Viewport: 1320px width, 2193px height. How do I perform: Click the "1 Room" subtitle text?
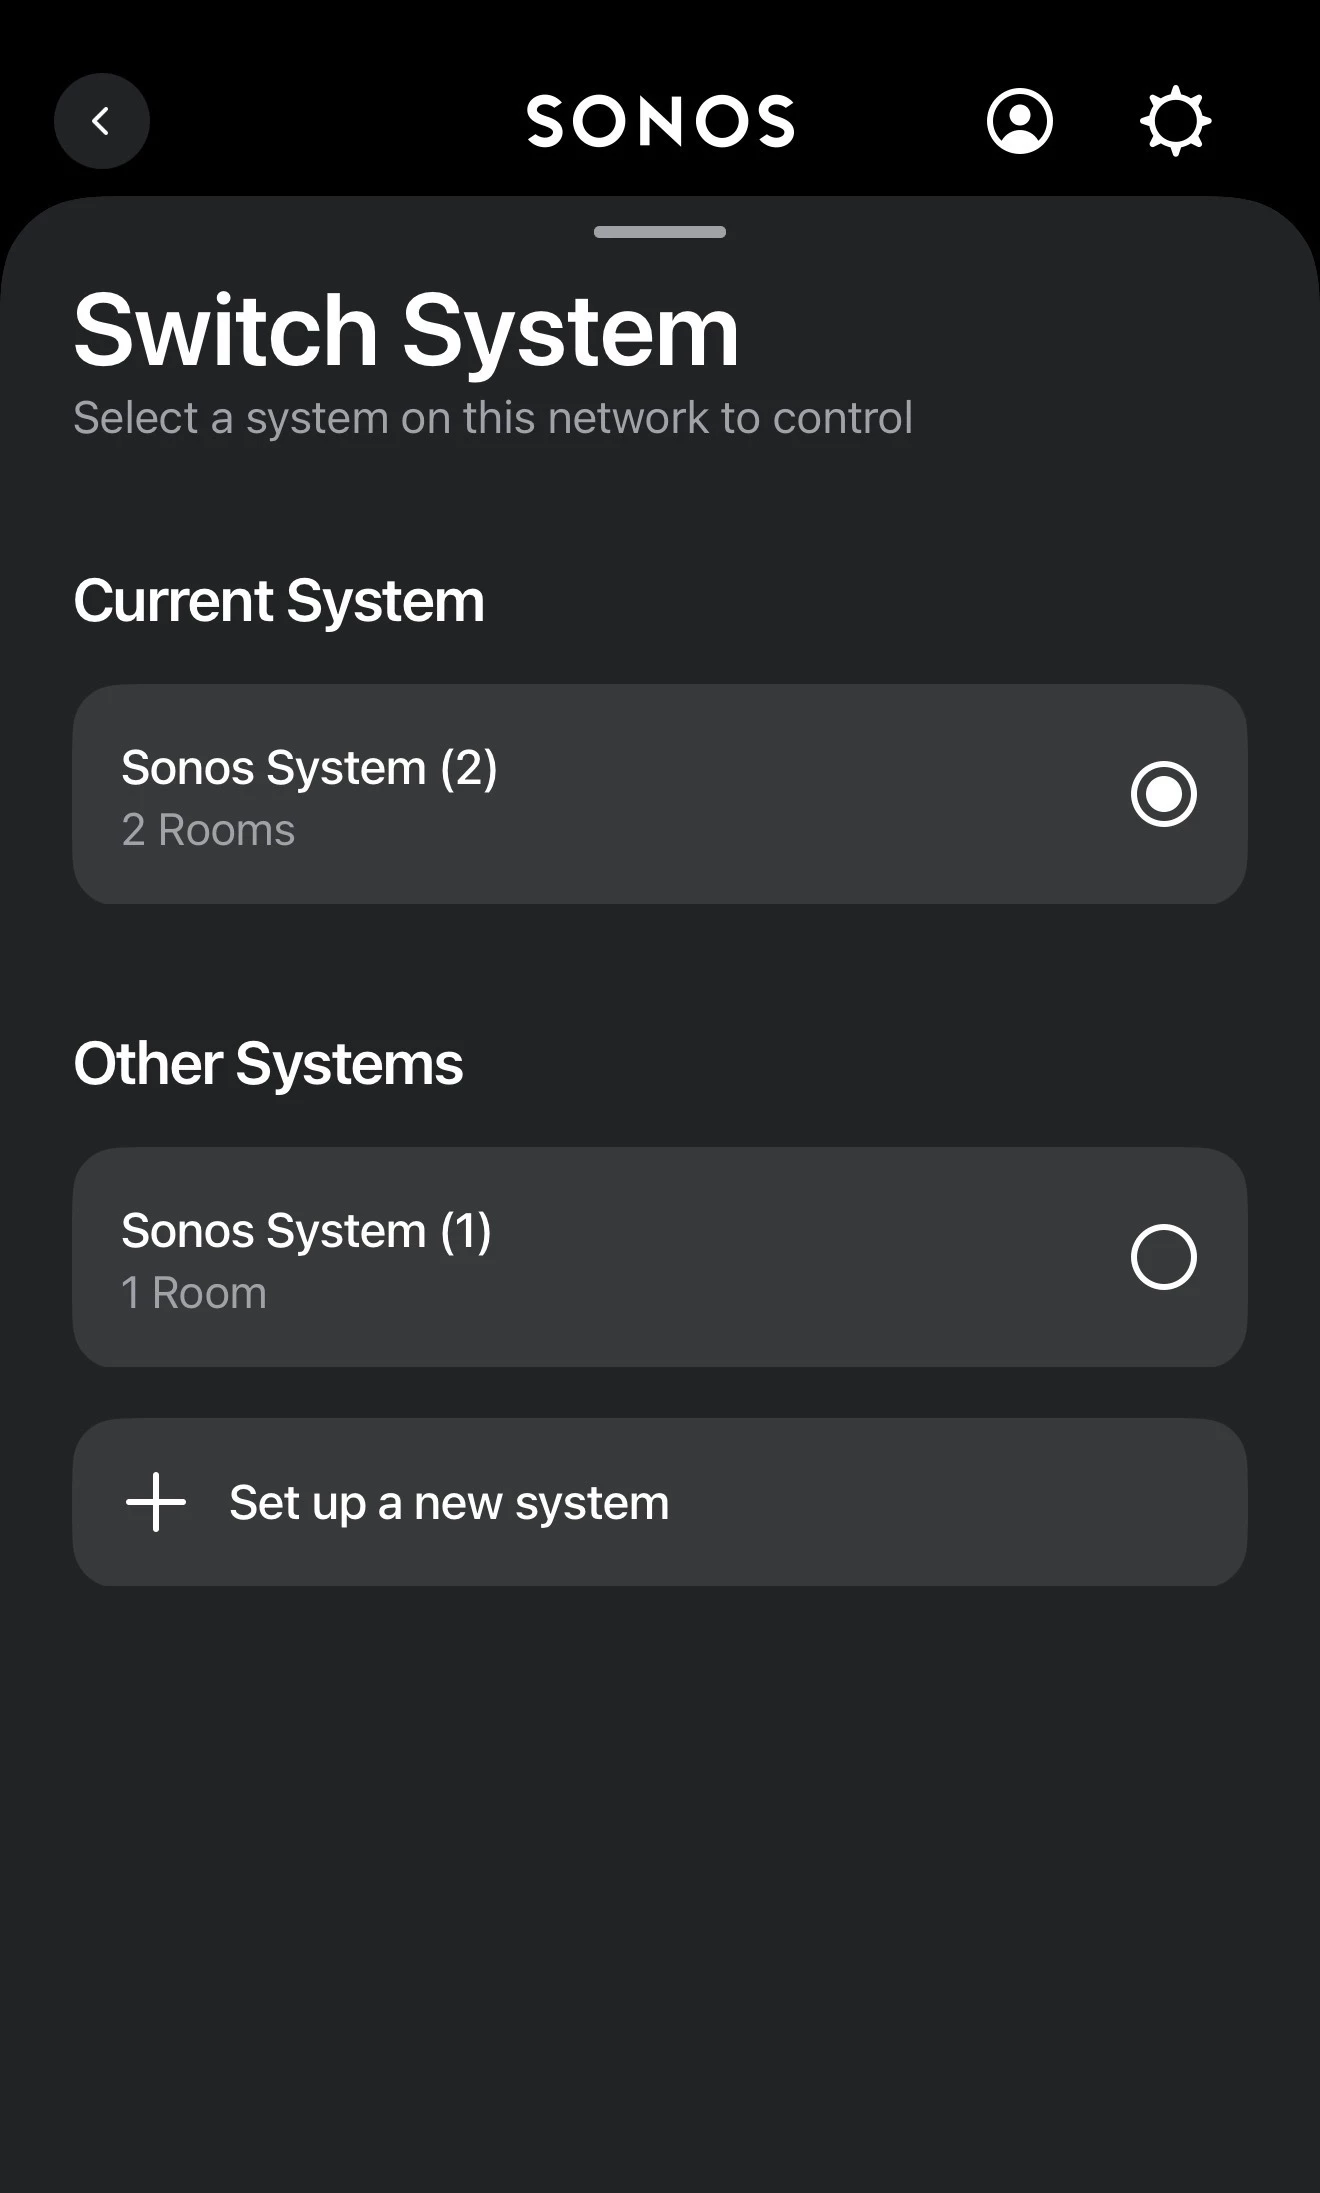194,1293
